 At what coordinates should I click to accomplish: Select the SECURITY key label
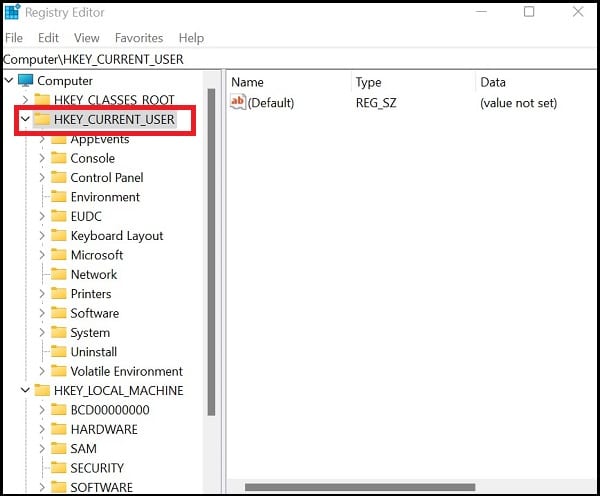pos(97,468)
